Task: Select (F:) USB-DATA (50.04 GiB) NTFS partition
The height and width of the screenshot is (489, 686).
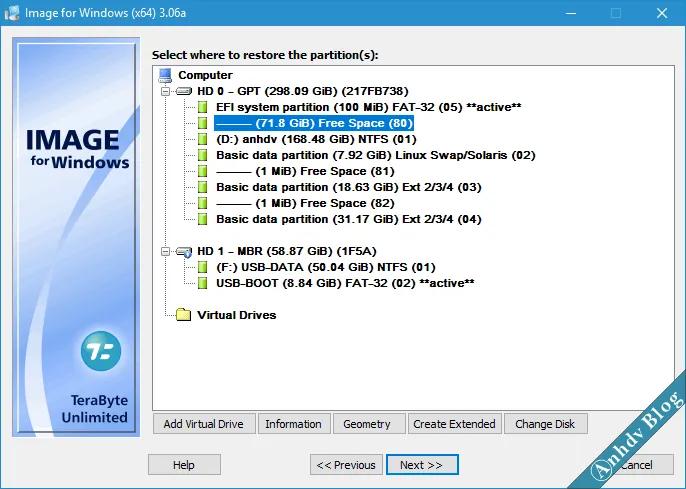Action: 326,267
